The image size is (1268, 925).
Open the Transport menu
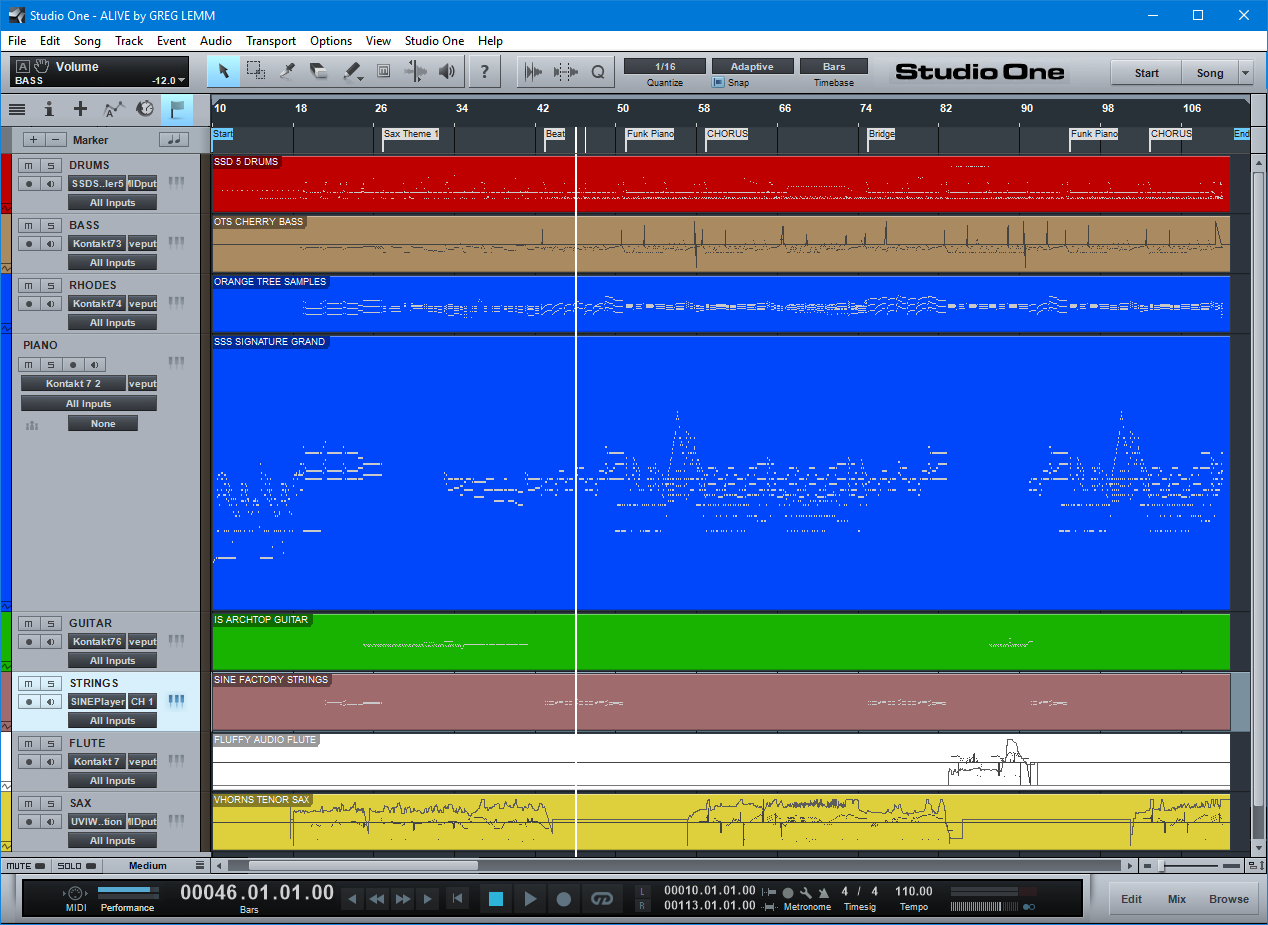[271, 41]
